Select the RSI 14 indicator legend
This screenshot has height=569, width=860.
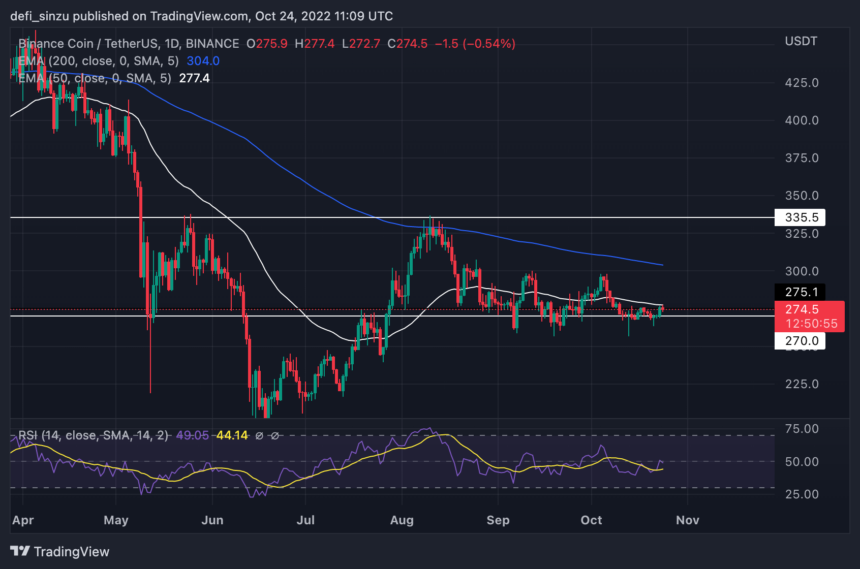(x=93, y=435)
